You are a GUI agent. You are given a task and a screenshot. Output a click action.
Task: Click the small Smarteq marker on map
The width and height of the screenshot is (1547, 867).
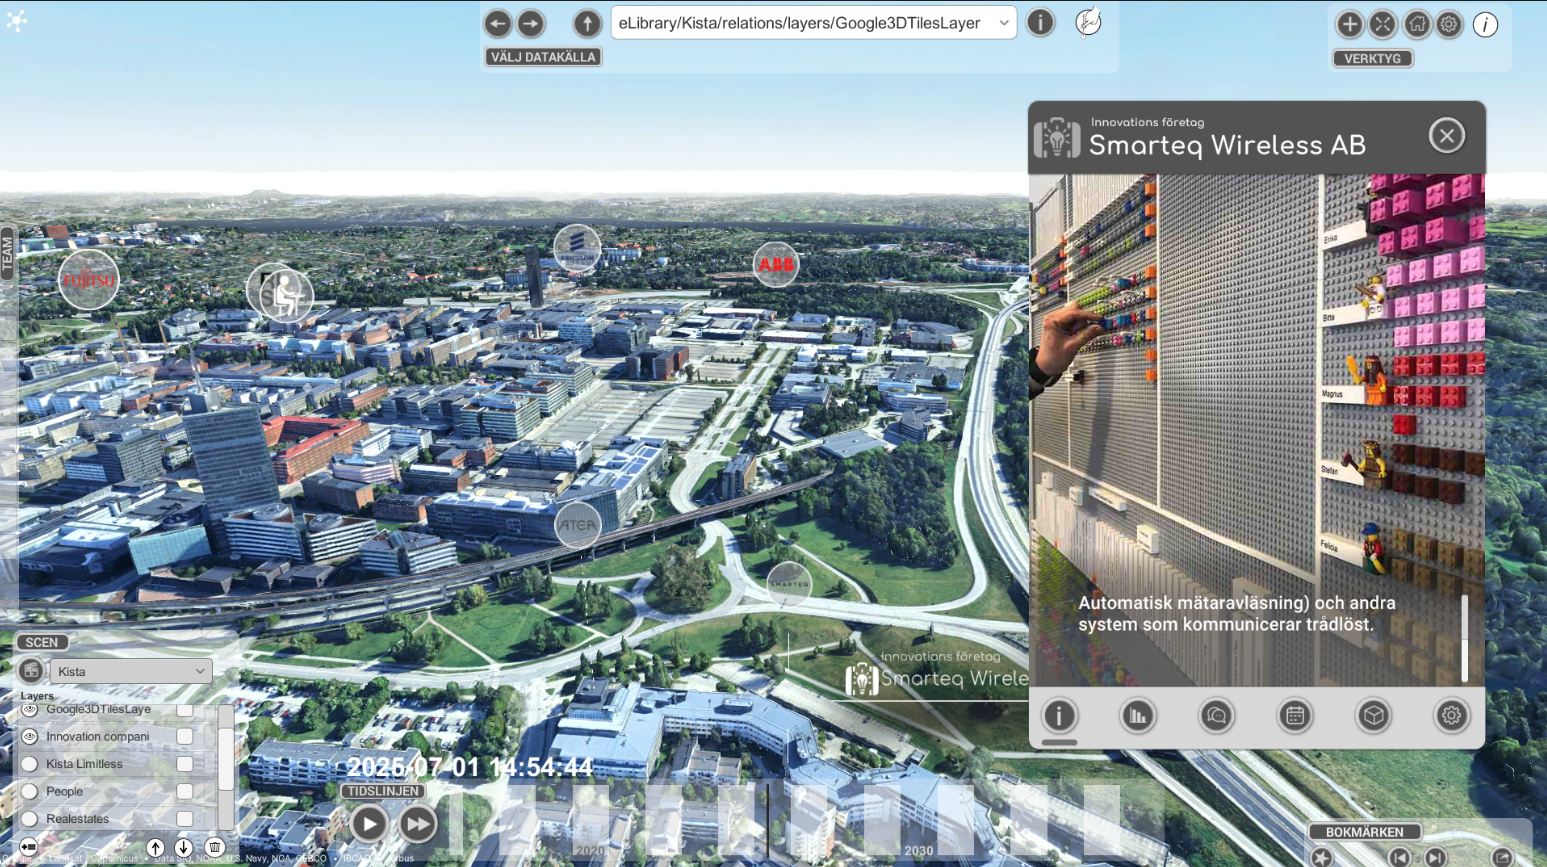click(788, 583)
